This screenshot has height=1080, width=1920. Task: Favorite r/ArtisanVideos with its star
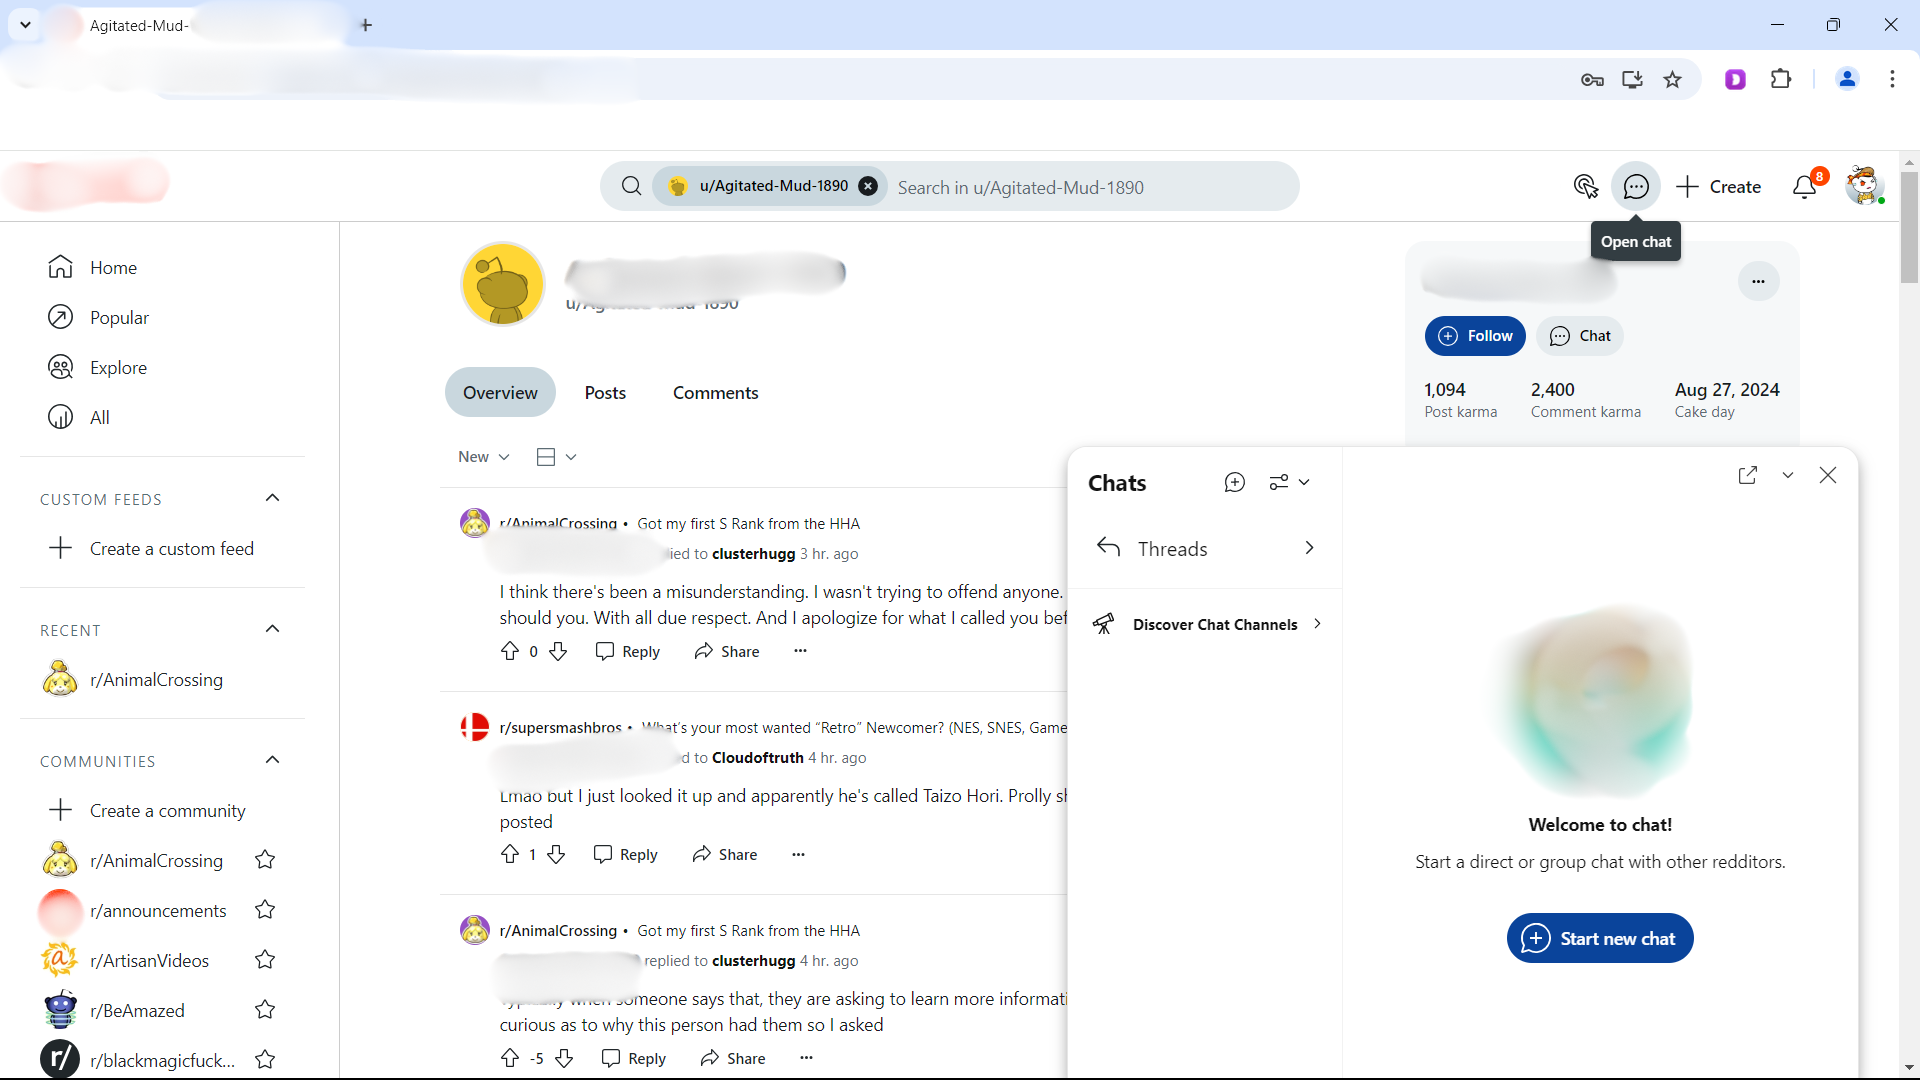pos(265,960)
